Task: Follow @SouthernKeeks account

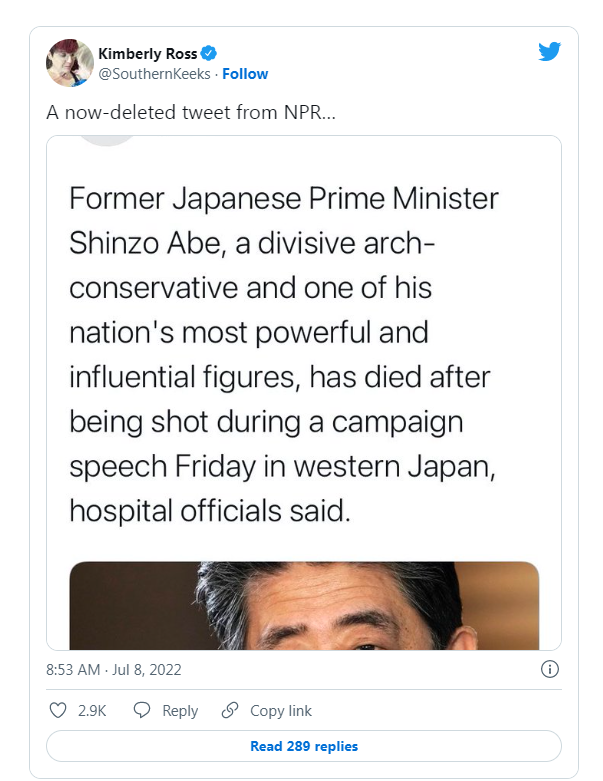Action: pyautogui.click(x=245, y=74)
